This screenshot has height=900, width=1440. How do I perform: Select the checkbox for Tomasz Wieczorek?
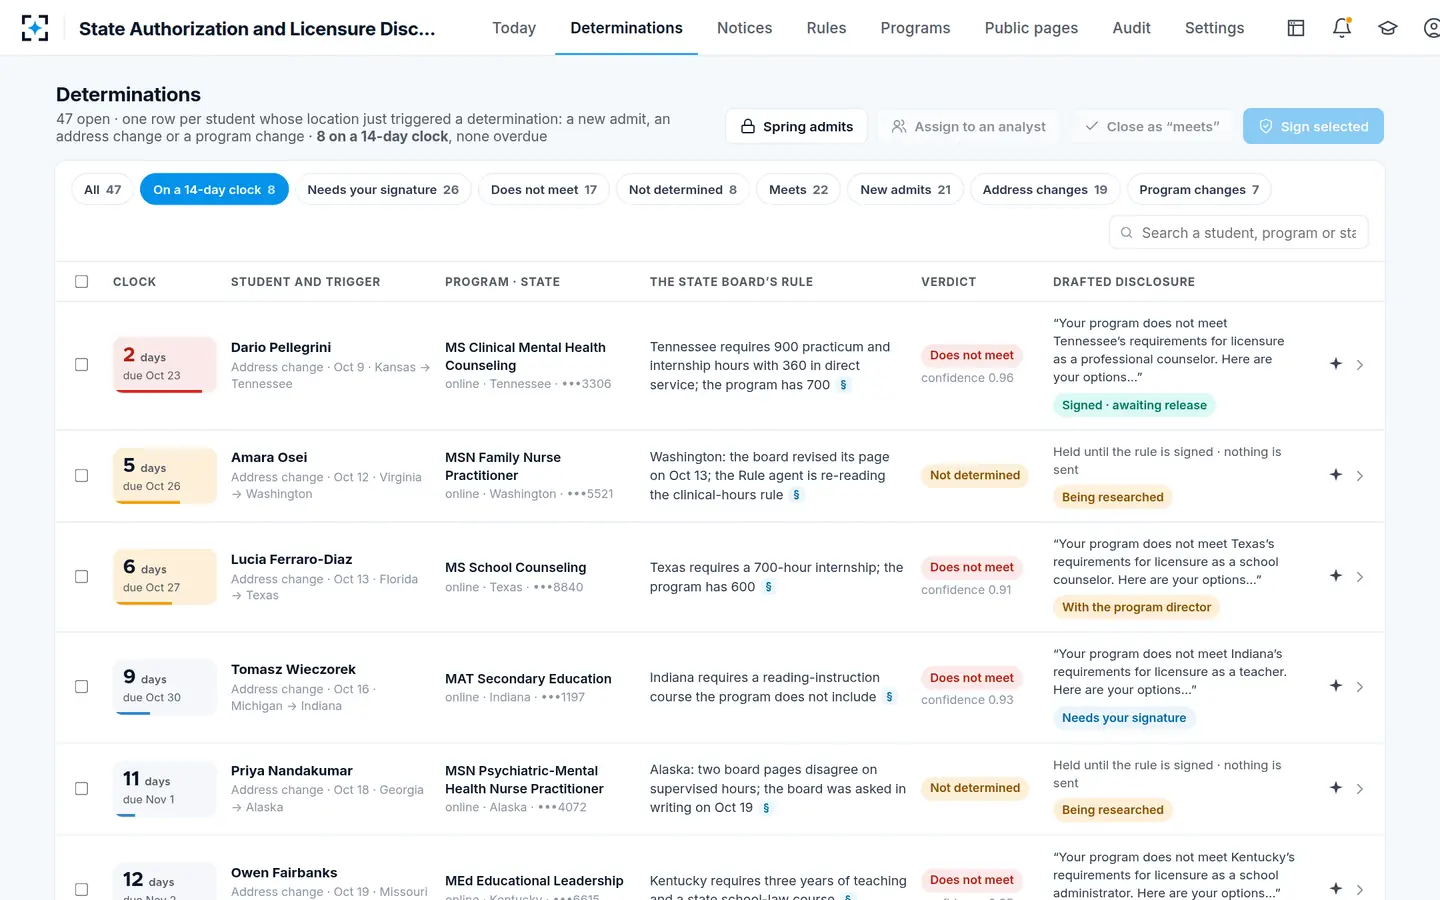pyautogui.click(x=82, y=687)
